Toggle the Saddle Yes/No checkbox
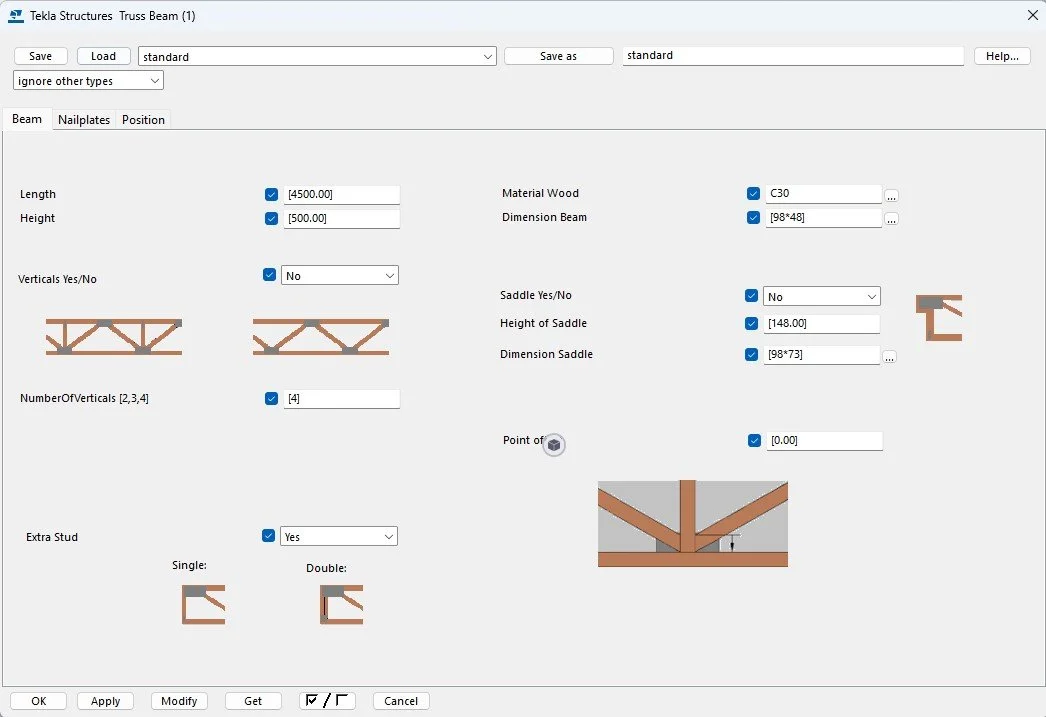The height and width of the screenshot is (717, 1046). pos(752,295)
